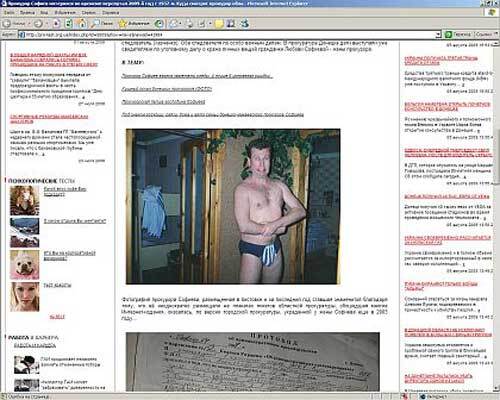This screenshot has width=500, height=400.
Task: Click the Edit page toolbar icon
Action: pyautogui.click(x=202, y=24)
